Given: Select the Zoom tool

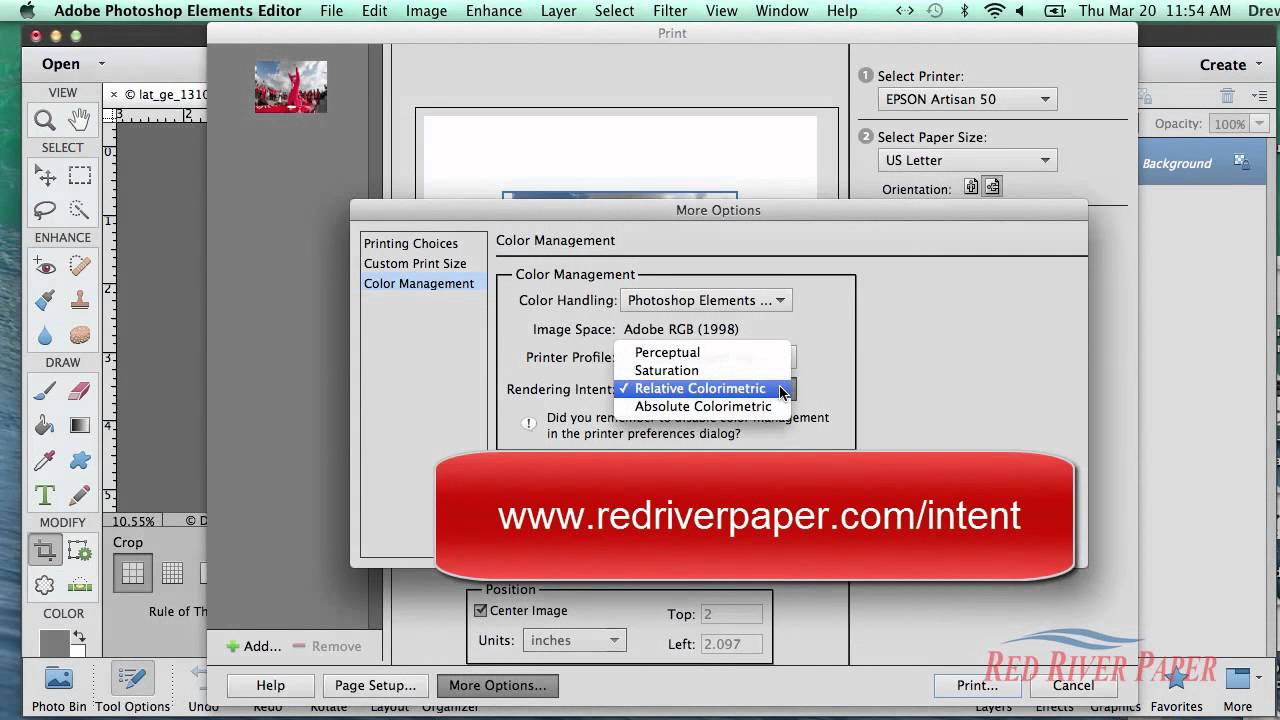Looking at the screenshot, I should pos(45,121).
